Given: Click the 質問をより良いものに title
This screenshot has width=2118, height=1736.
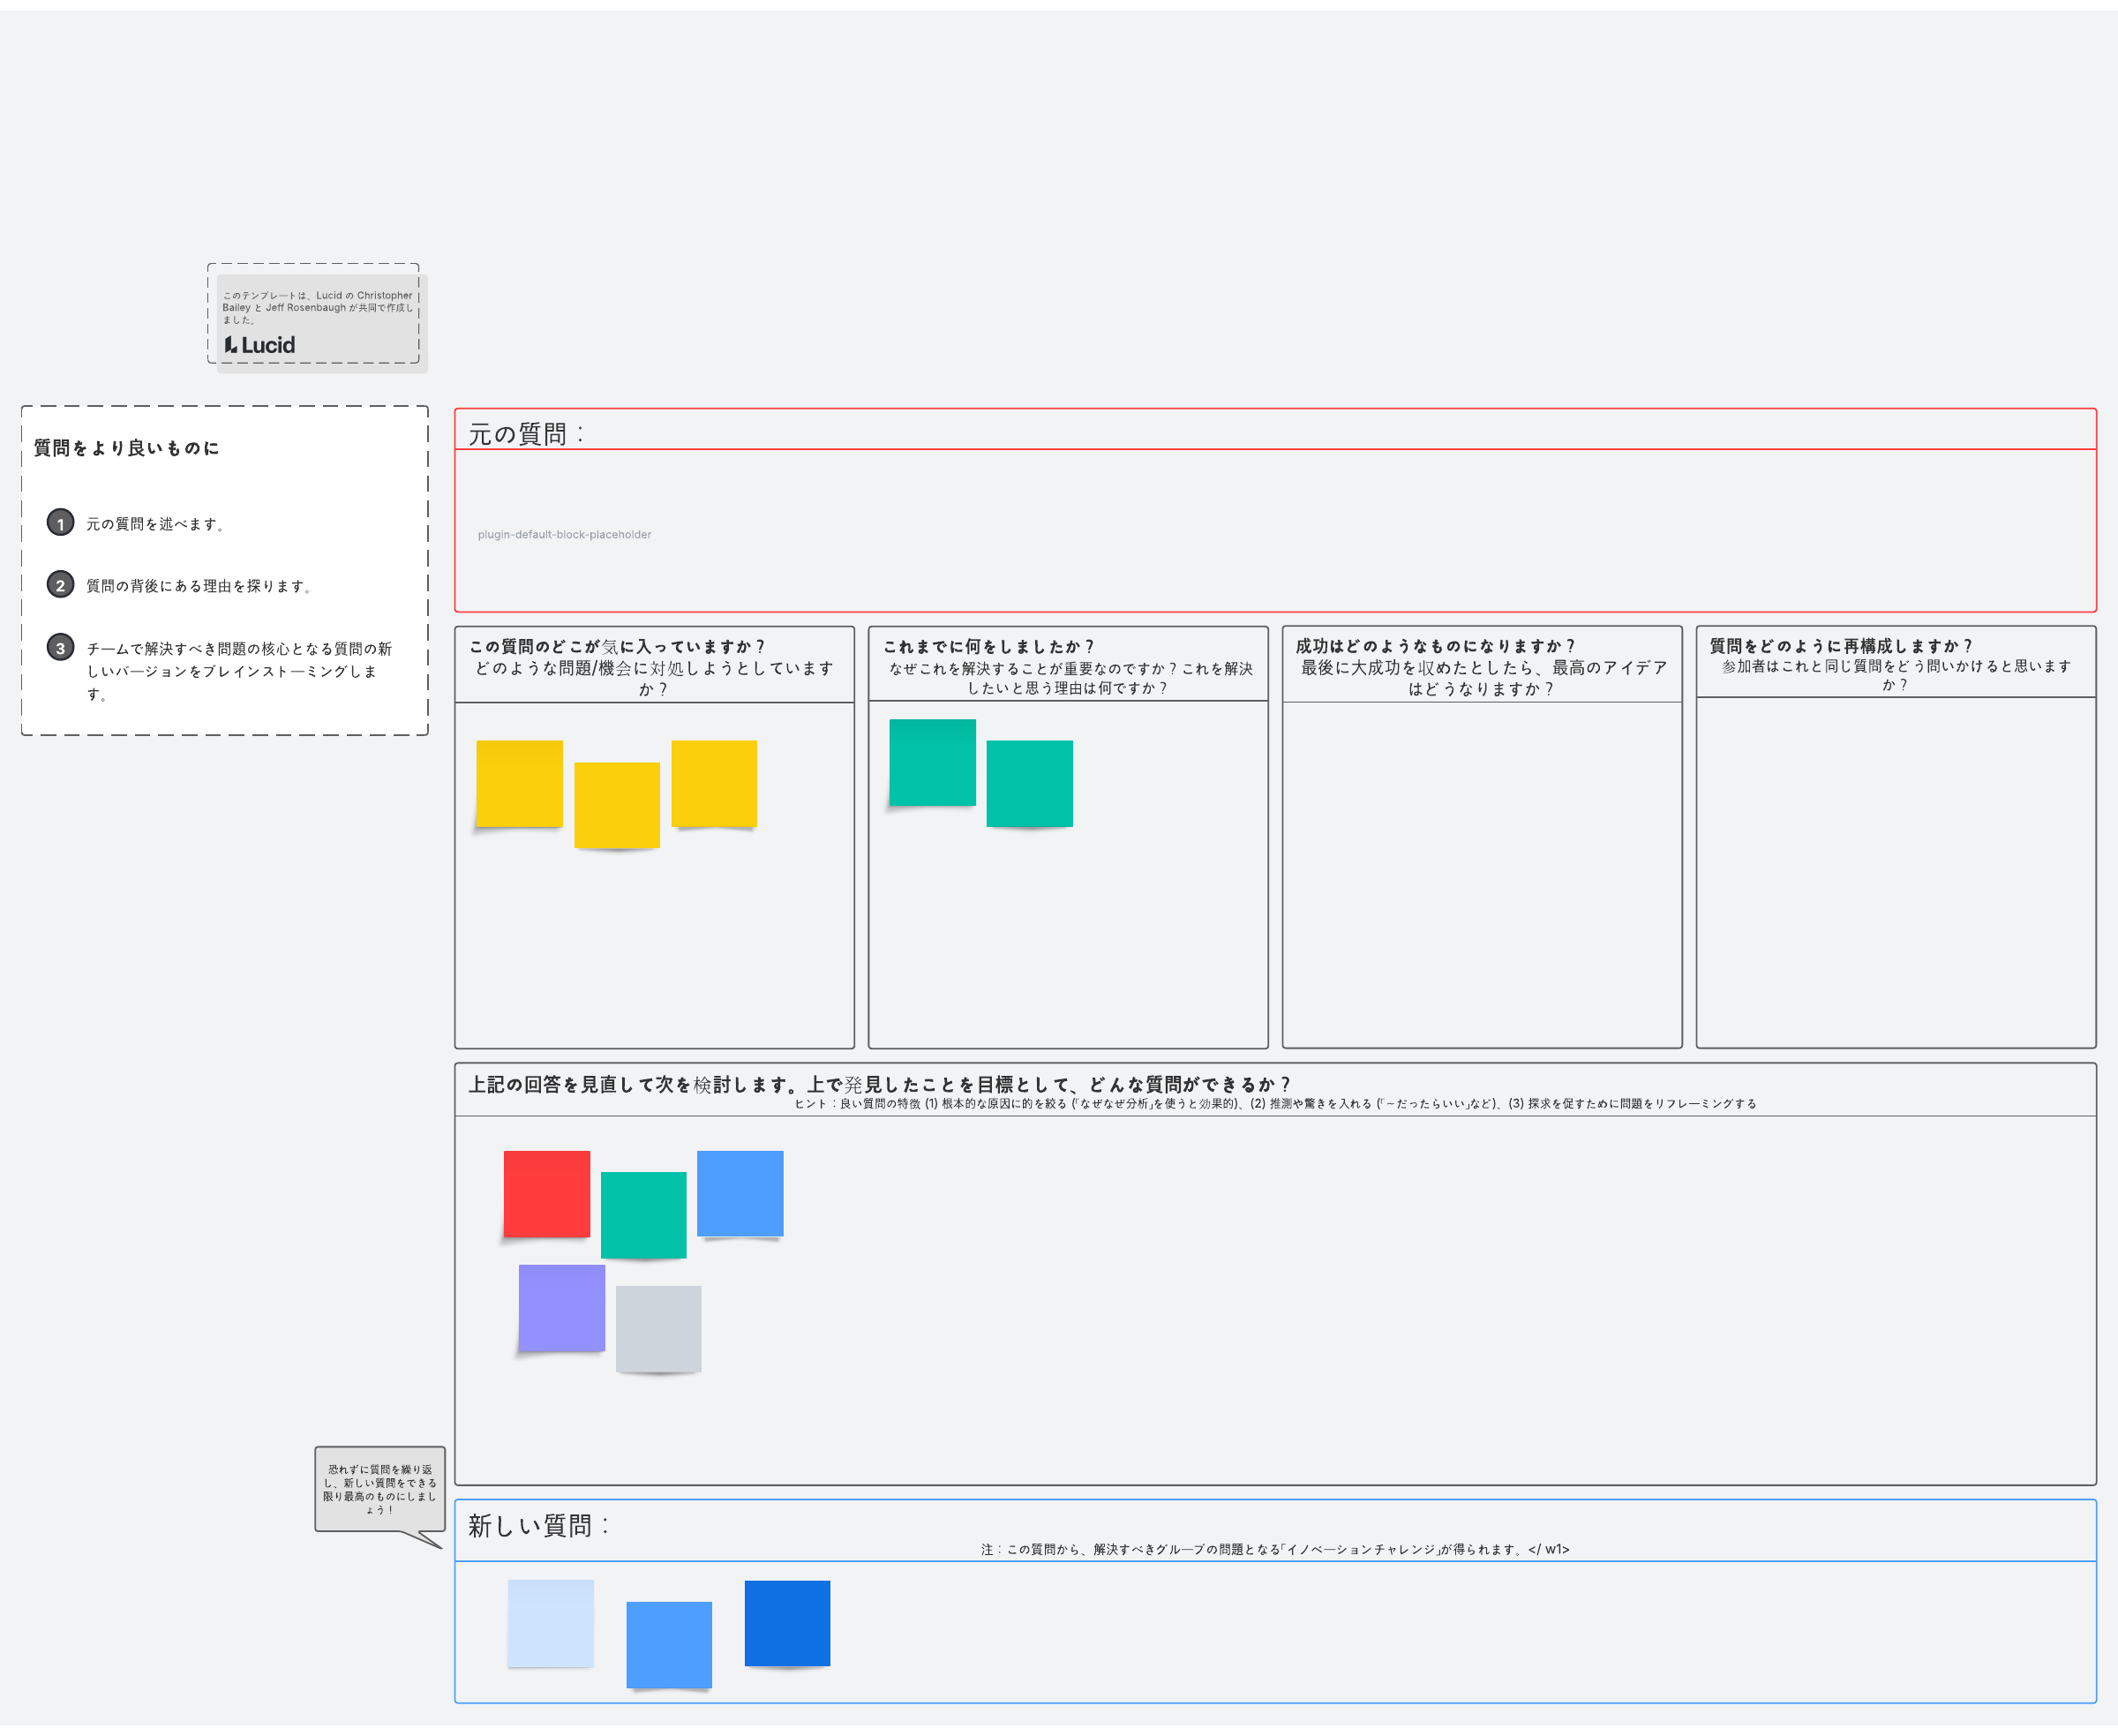Looking at the screenshot, I should pyautogui.click(x=126, y=448).
